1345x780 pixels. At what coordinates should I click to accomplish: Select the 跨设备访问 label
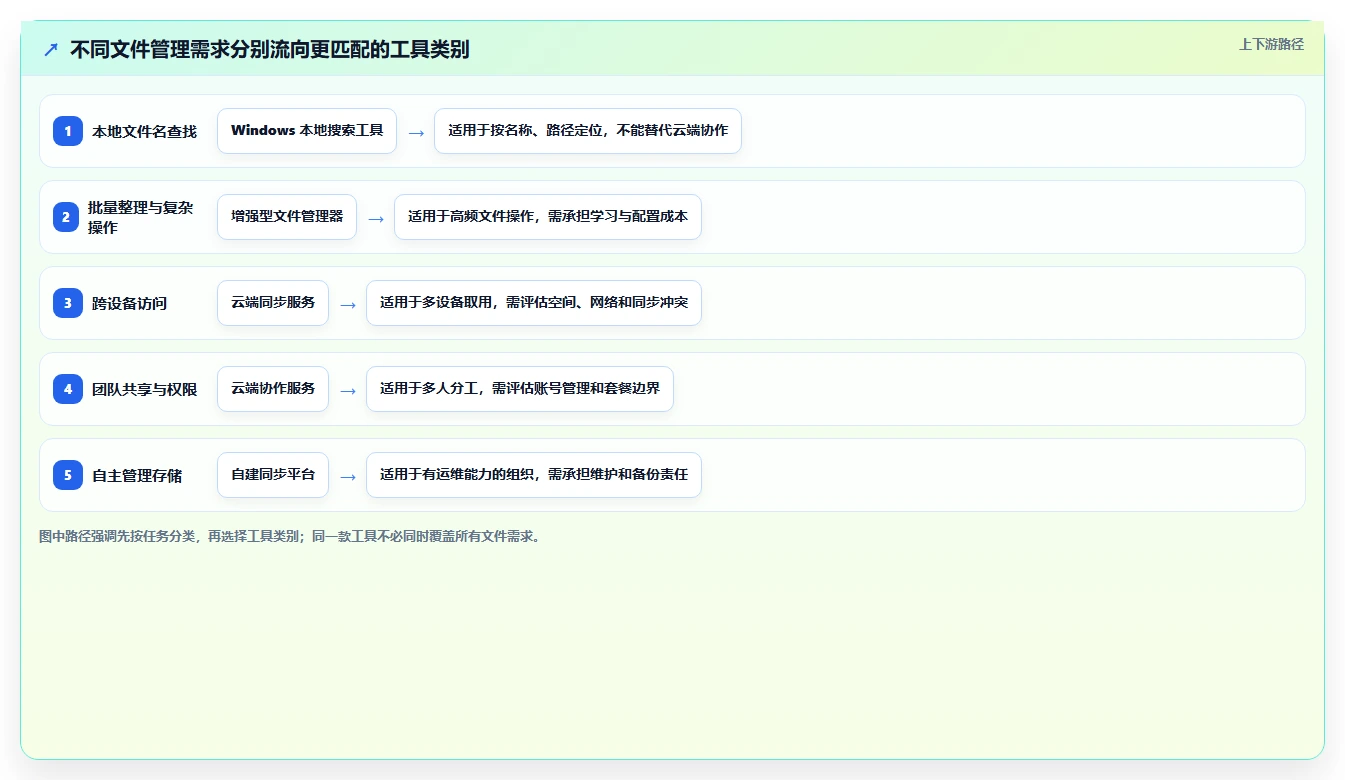[x=129, y=303]
